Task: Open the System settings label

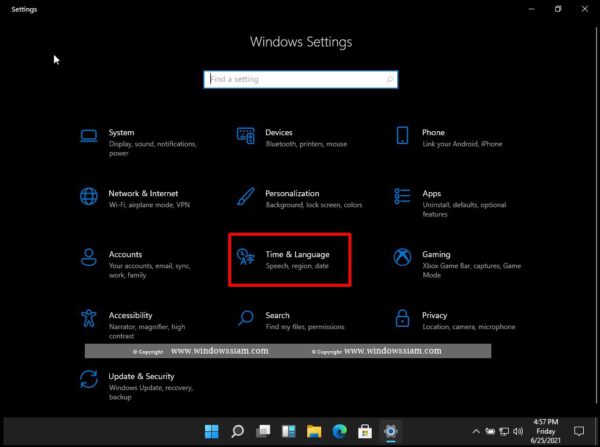Action: [x=121, y=132]
